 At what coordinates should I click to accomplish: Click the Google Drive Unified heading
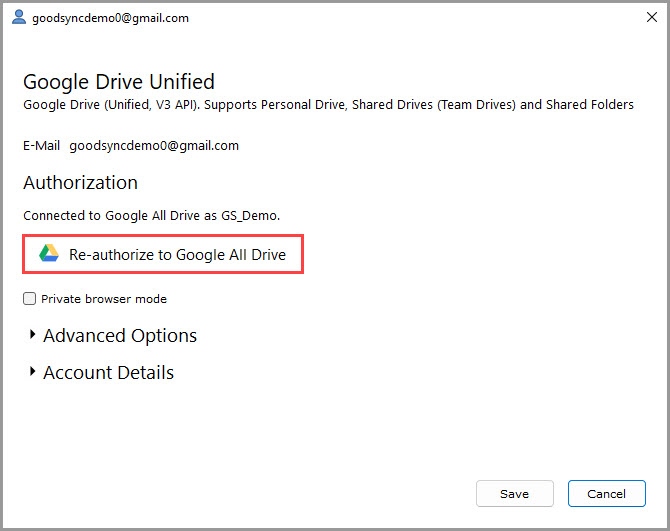pyautogui.click(x=119, y=82)
